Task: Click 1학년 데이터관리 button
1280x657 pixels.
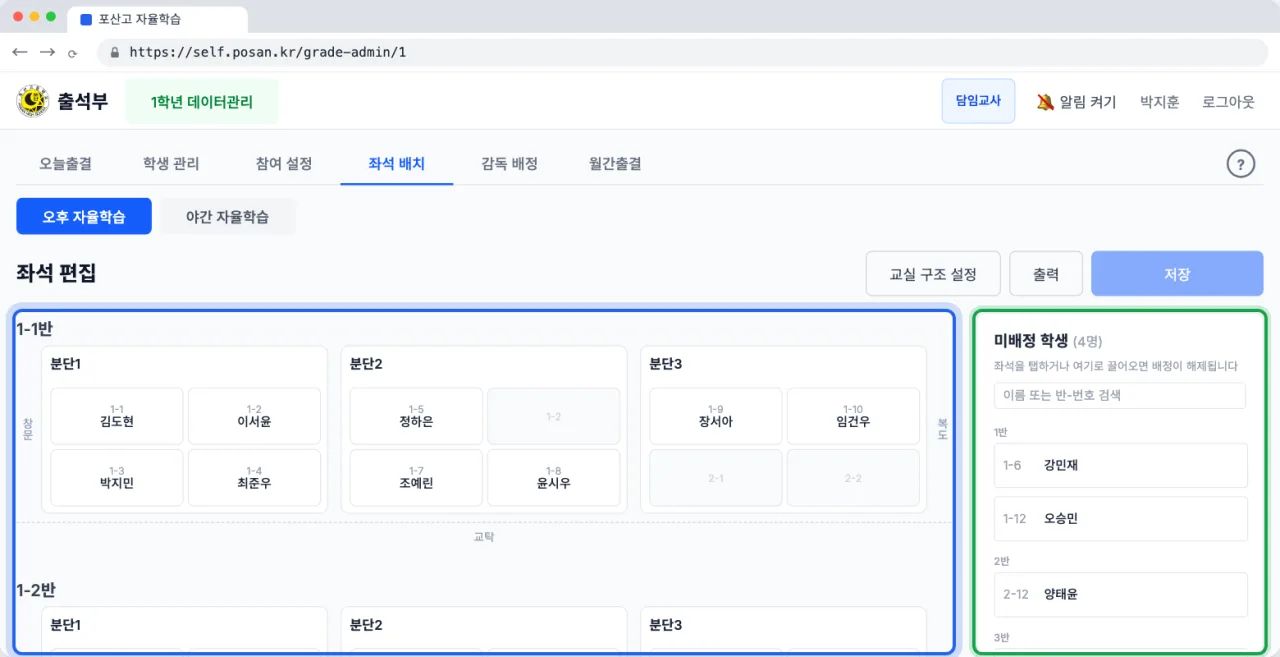Action: (202, 102)
